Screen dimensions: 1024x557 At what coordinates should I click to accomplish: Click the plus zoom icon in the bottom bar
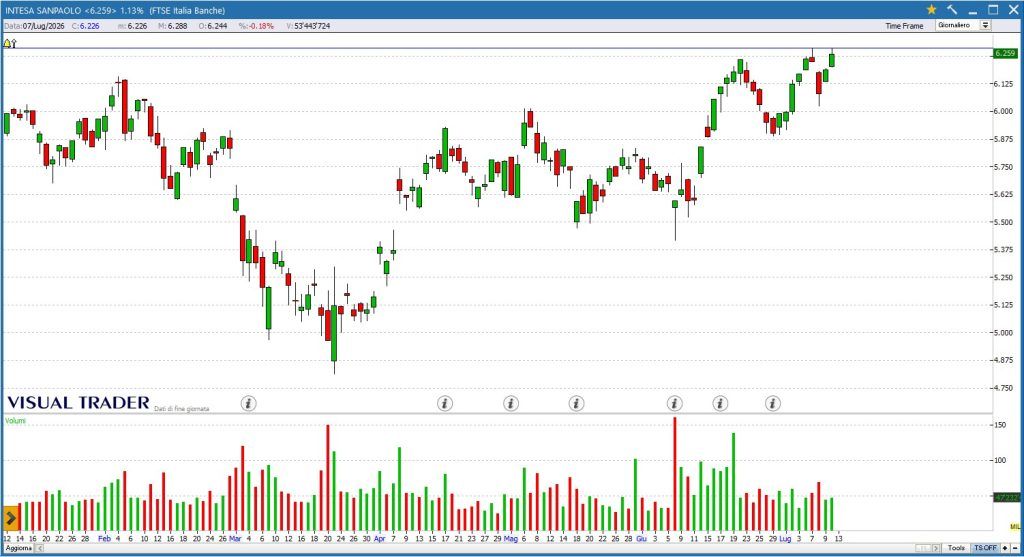(x=1005, y=548)
